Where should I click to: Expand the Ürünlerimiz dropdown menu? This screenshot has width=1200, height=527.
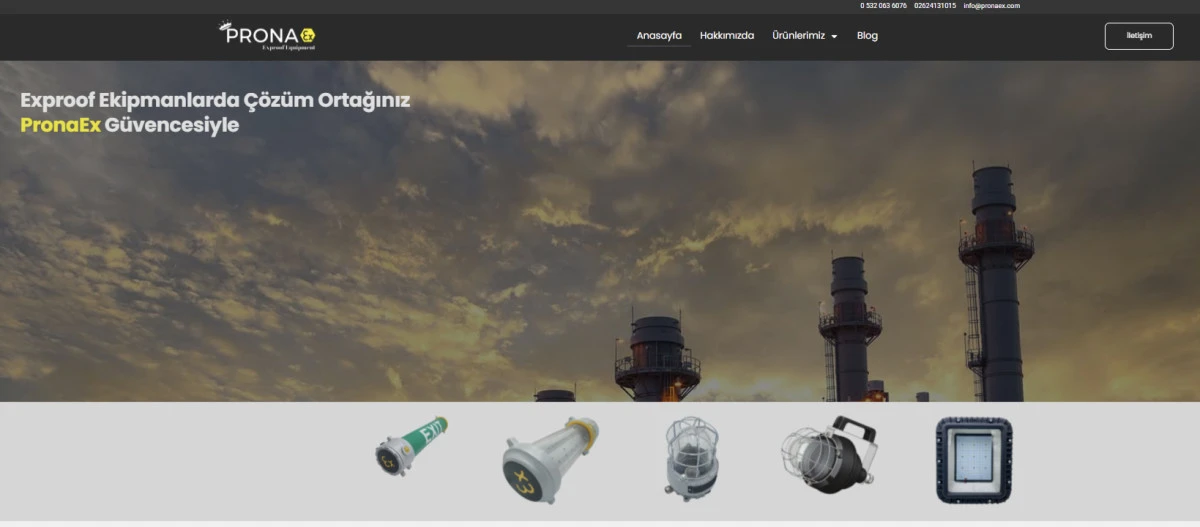tap(805, 36)
